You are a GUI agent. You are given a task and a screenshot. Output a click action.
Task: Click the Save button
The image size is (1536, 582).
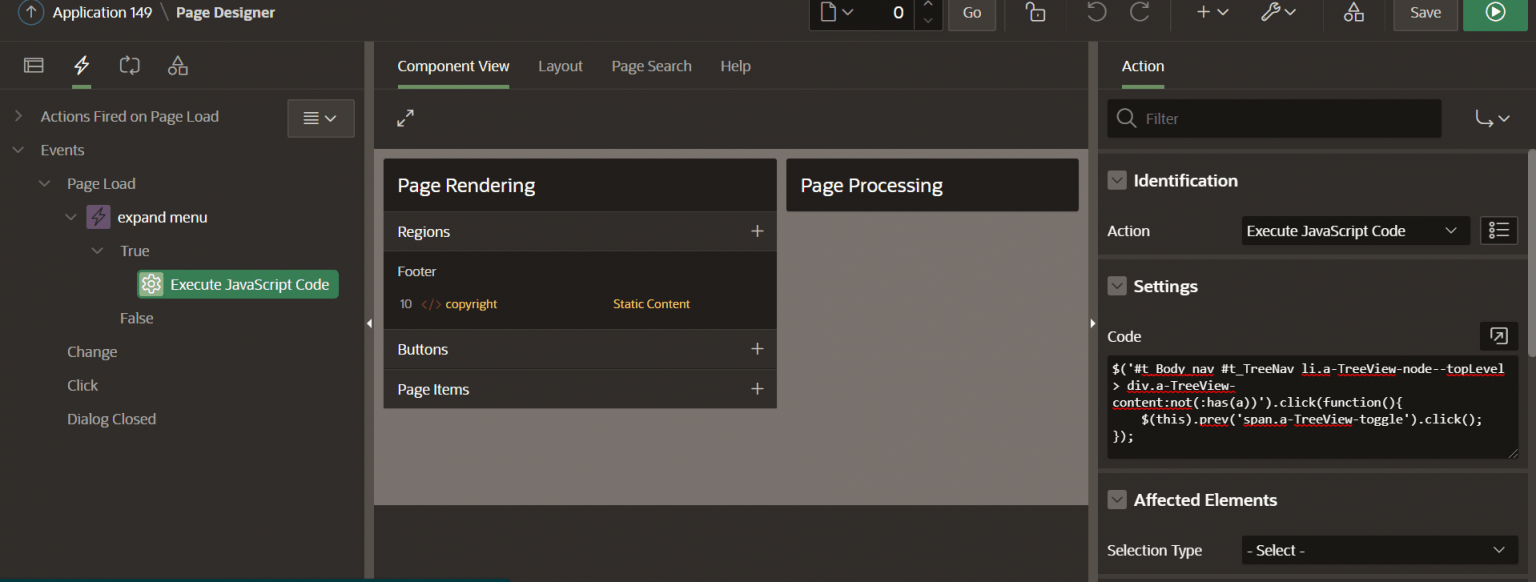tap(1425, 14)
